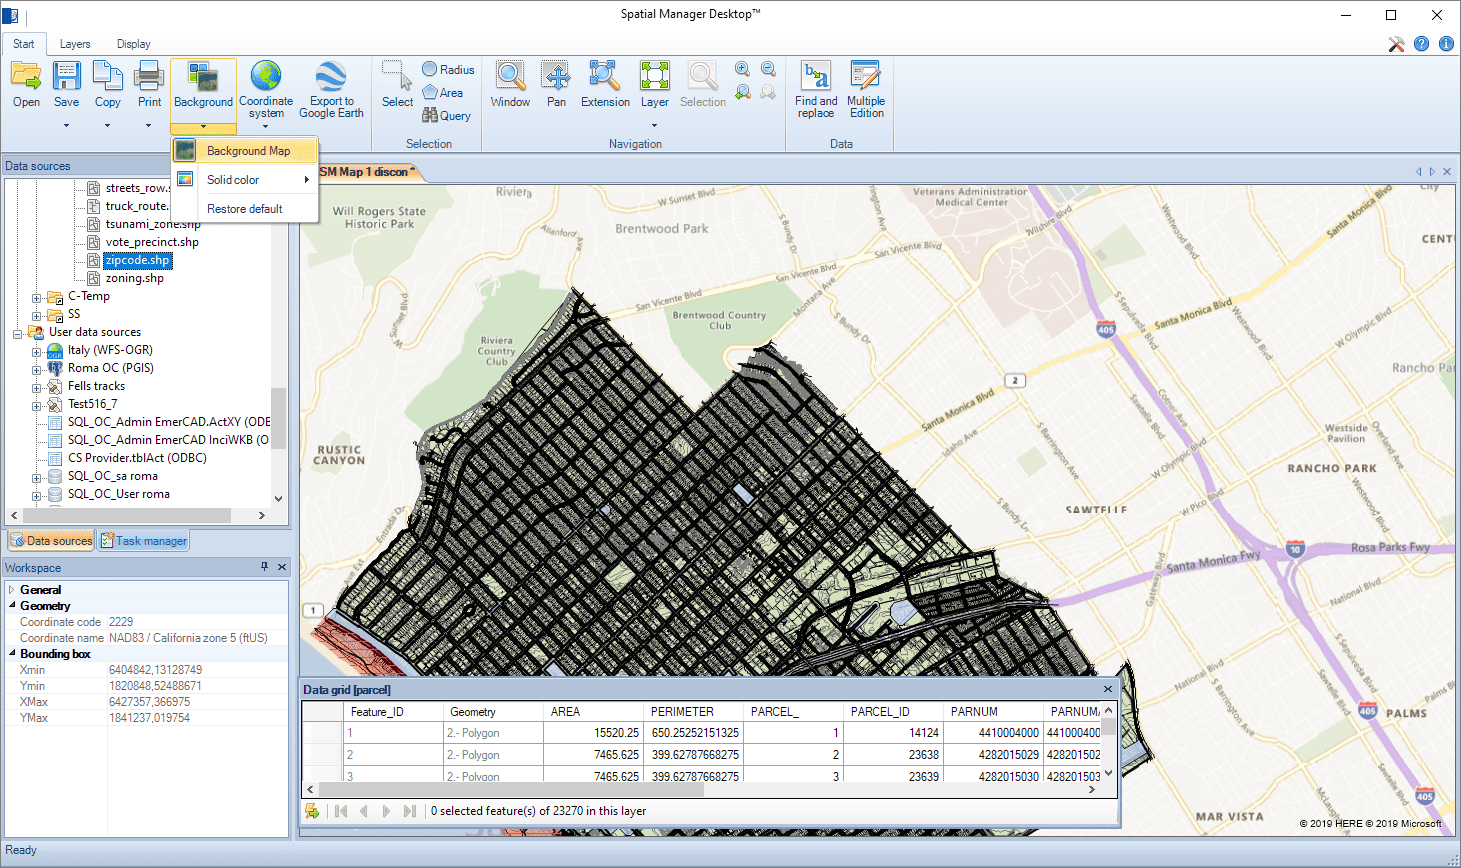Open the Solid color submenu

(x=245, y=180)
